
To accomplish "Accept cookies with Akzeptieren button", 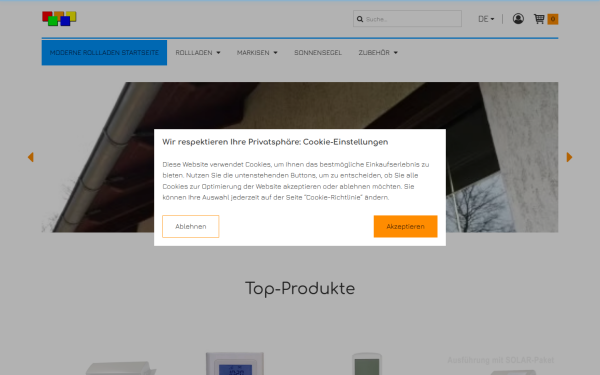I will coord(405,226).
